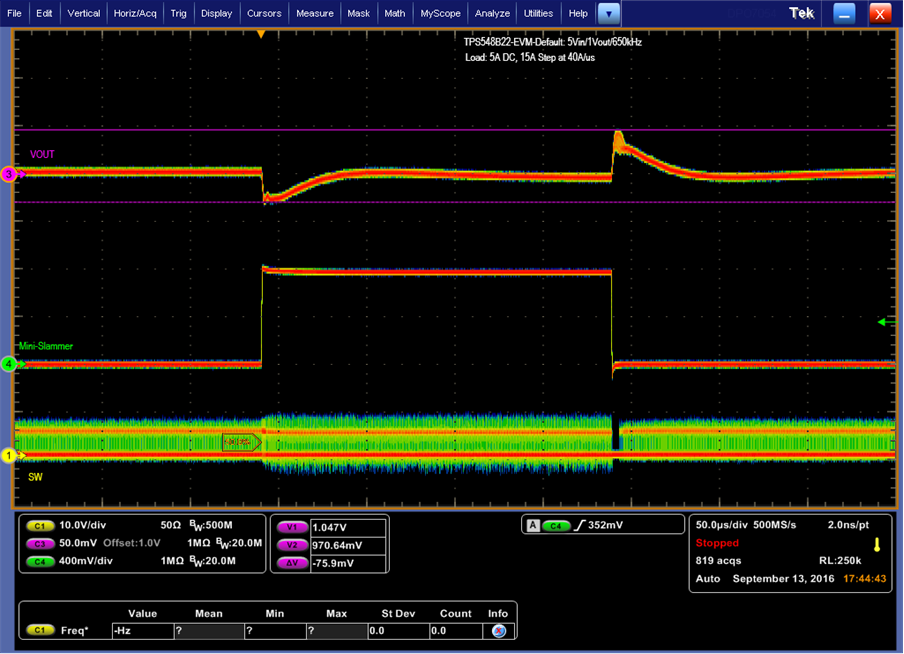Viewport: 904px width, 654px height.
Task: Click the ΔV delta cursor badge
Action: tap(293, 561)
